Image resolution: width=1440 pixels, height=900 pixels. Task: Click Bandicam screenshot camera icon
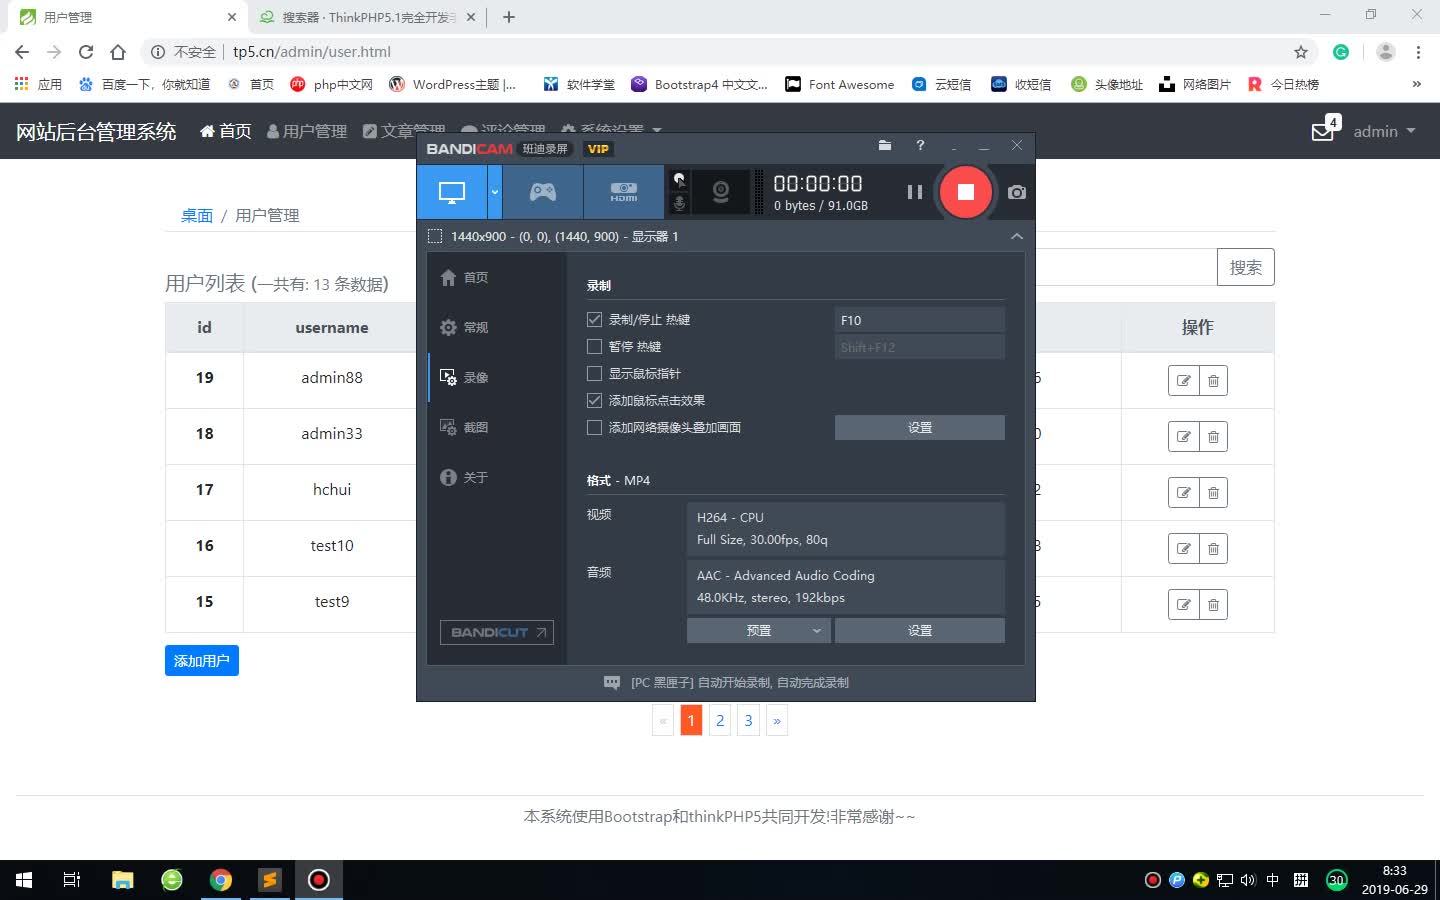coord(1017,192)
